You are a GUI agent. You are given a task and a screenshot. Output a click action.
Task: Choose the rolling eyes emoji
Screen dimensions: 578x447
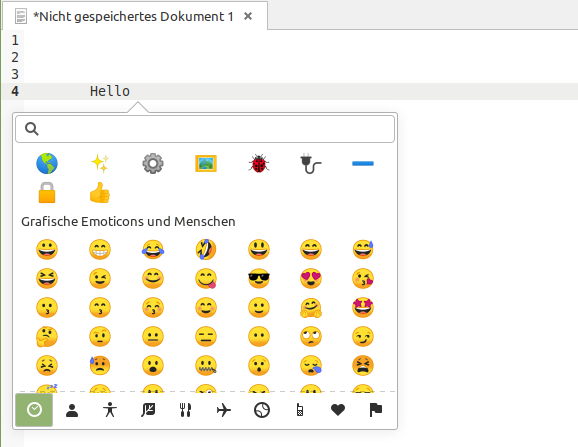coord(311,337)
